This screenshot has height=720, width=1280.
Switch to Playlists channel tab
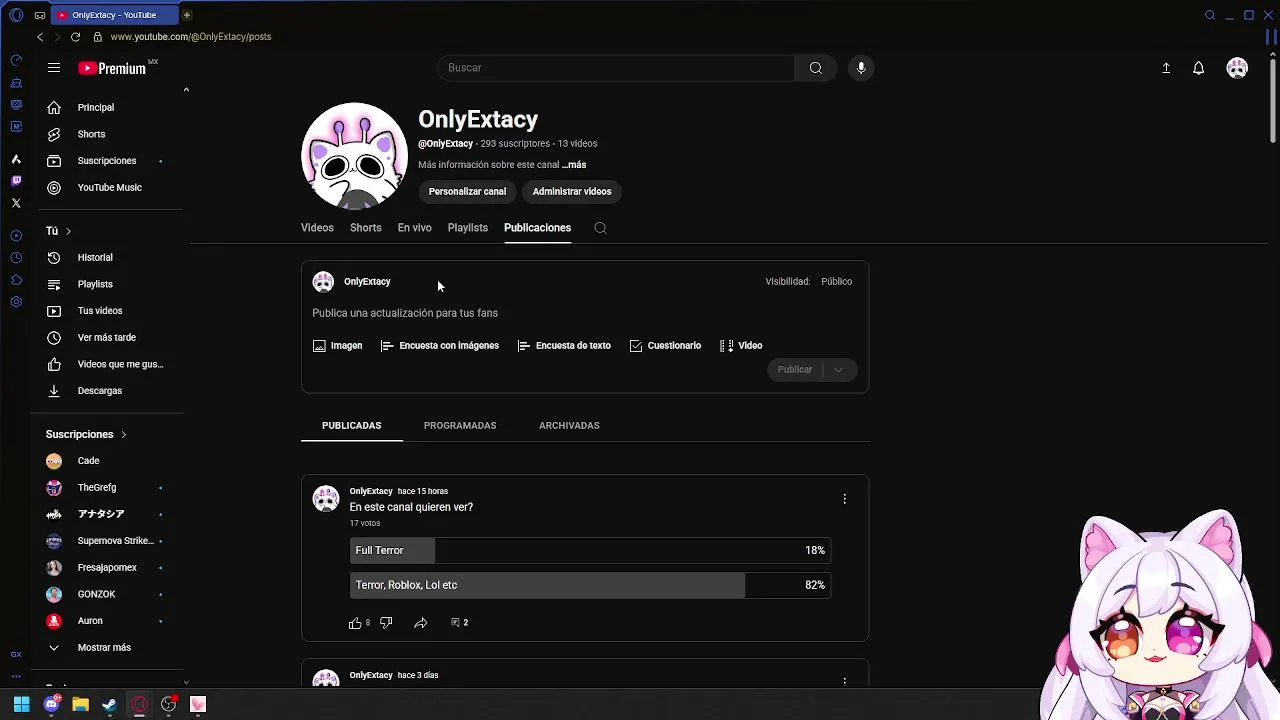coord(468,228)
